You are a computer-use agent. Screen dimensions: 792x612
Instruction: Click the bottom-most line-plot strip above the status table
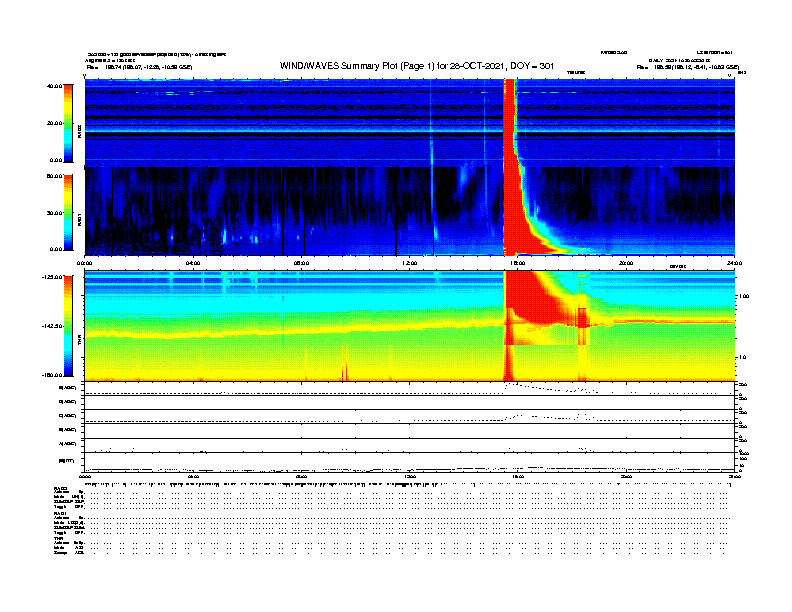409,462
